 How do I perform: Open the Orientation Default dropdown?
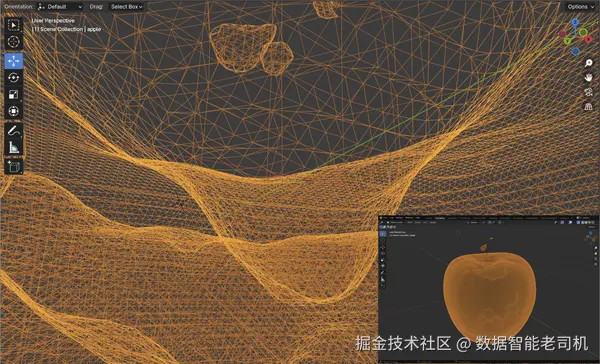pos(60,7)
